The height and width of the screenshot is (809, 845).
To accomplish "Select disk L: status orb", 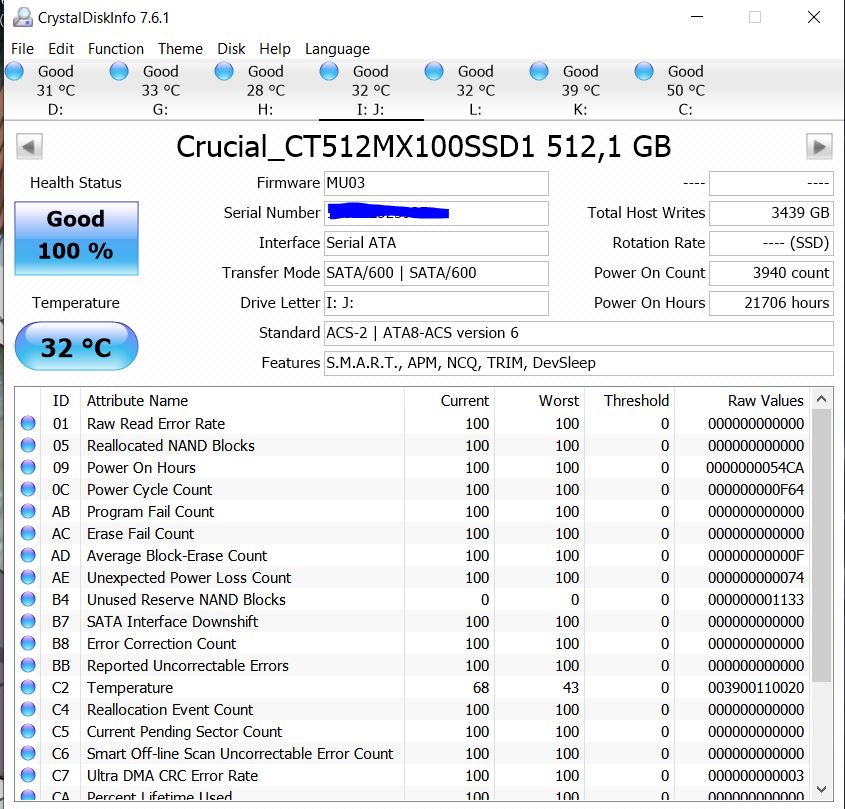I will [434, 71].
